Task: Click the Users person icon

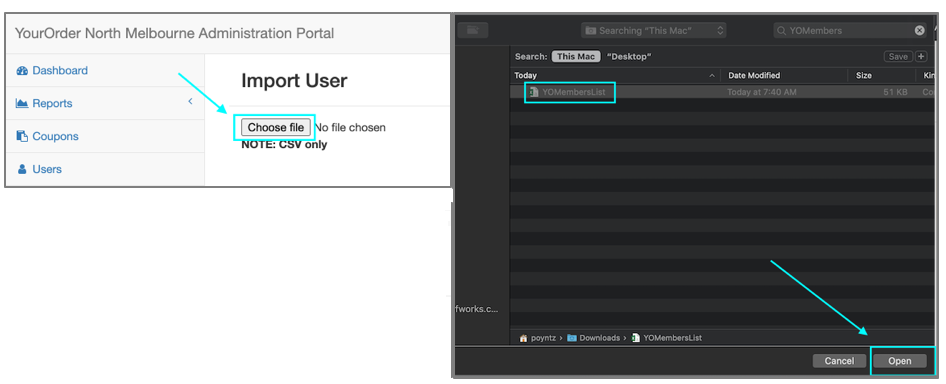Action: click(22, 169)
